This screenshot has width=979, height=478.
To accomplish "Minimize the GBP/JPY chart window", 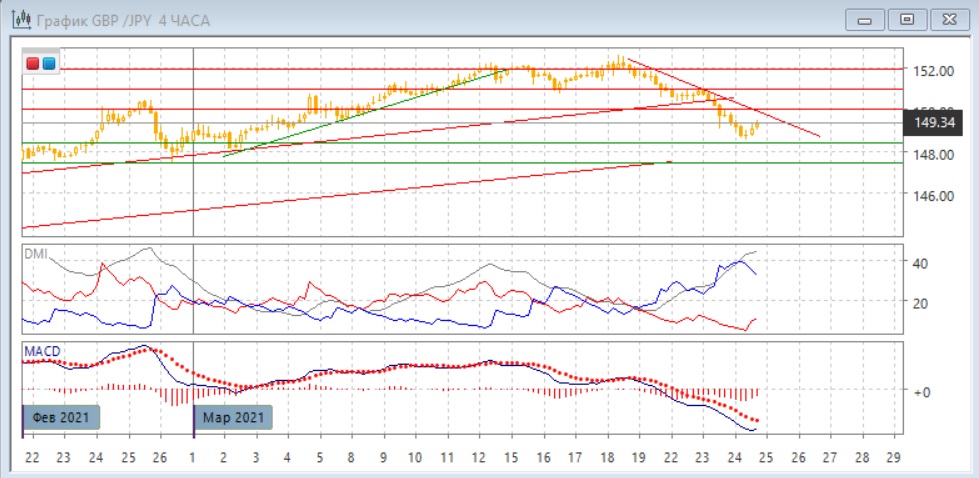I will point(865,19).
